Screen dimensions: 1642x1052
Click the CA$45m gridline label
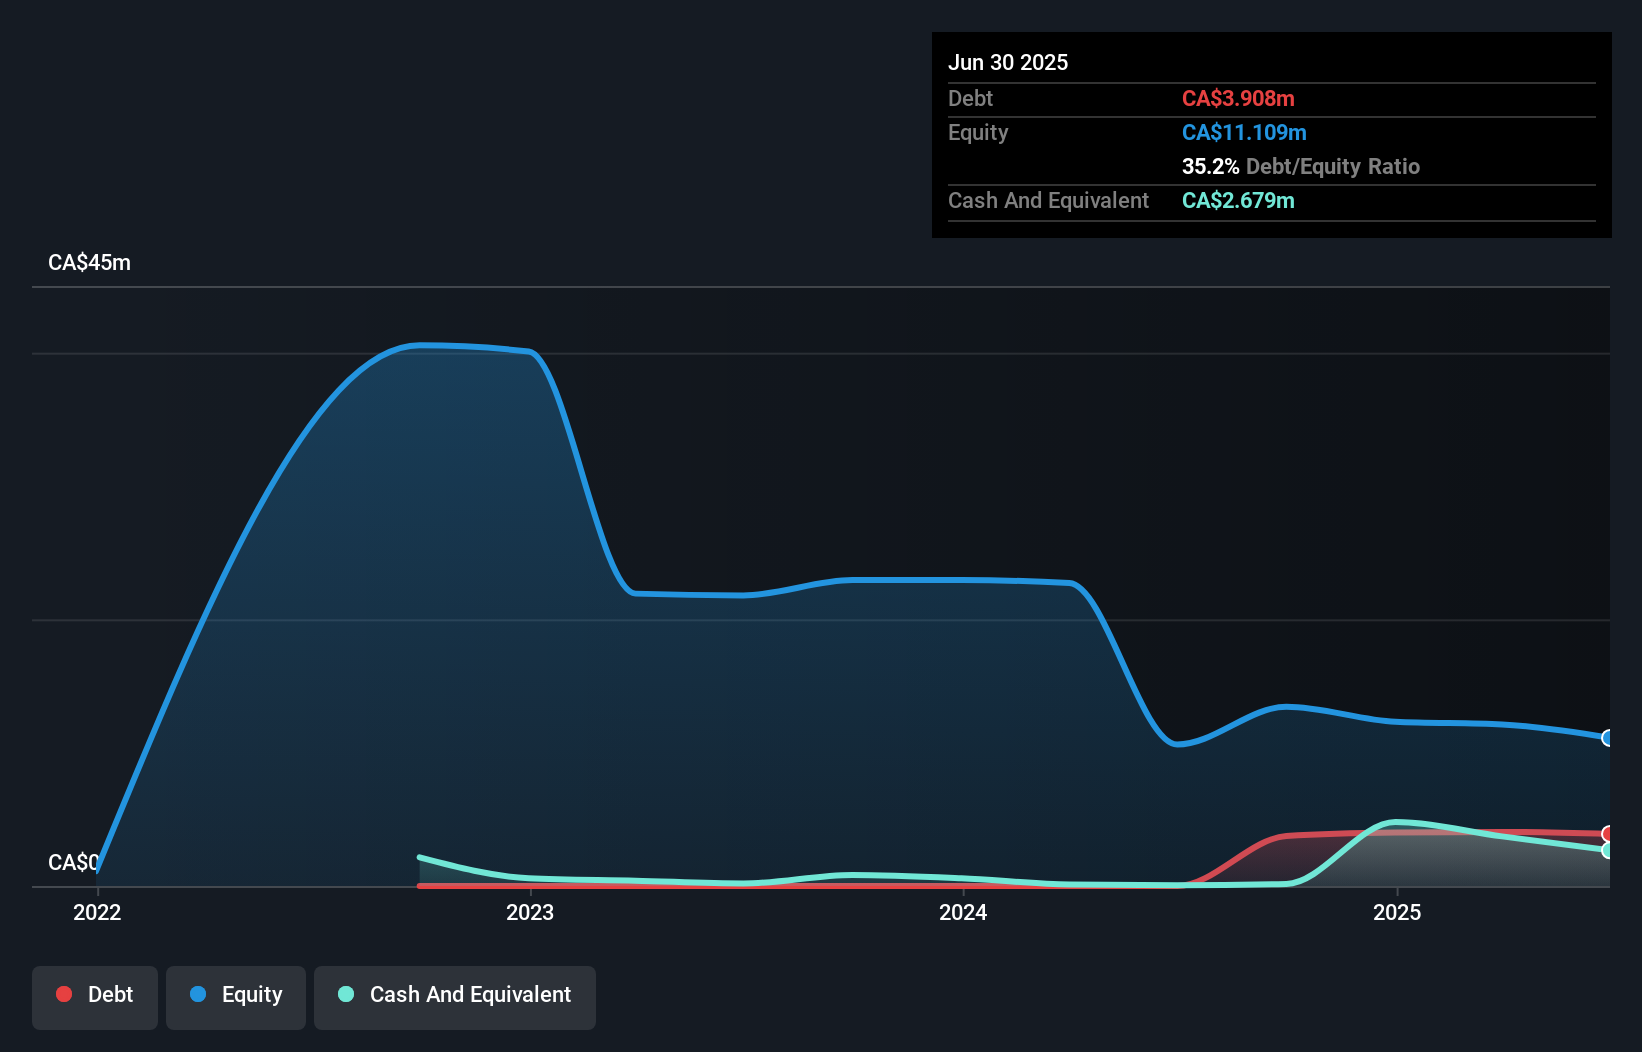(x=89, y=262)
